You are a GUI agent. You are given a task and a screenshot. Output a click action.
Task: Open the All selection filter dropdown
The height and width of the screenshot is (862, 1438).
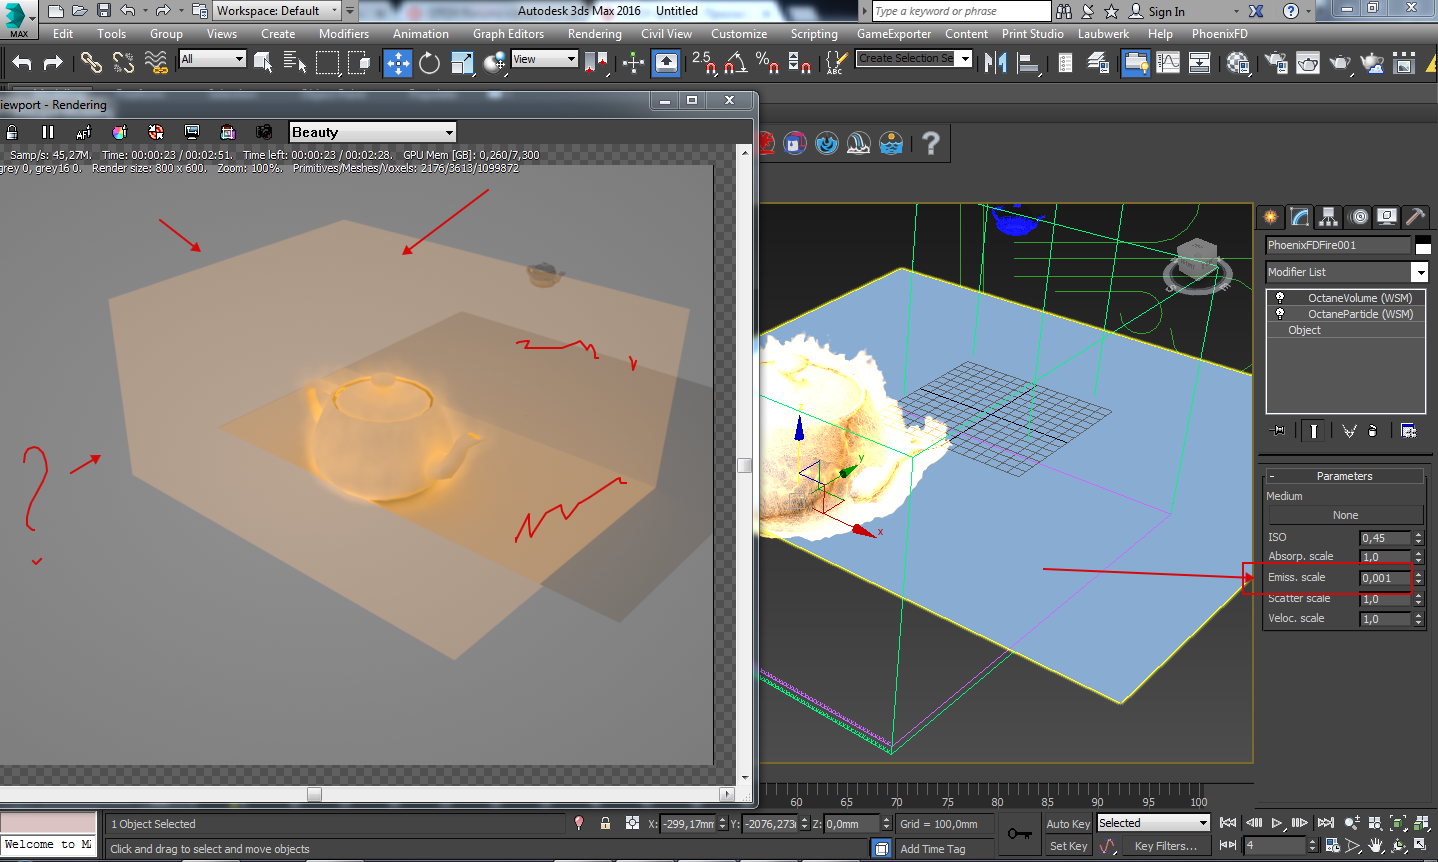point(212,59)
